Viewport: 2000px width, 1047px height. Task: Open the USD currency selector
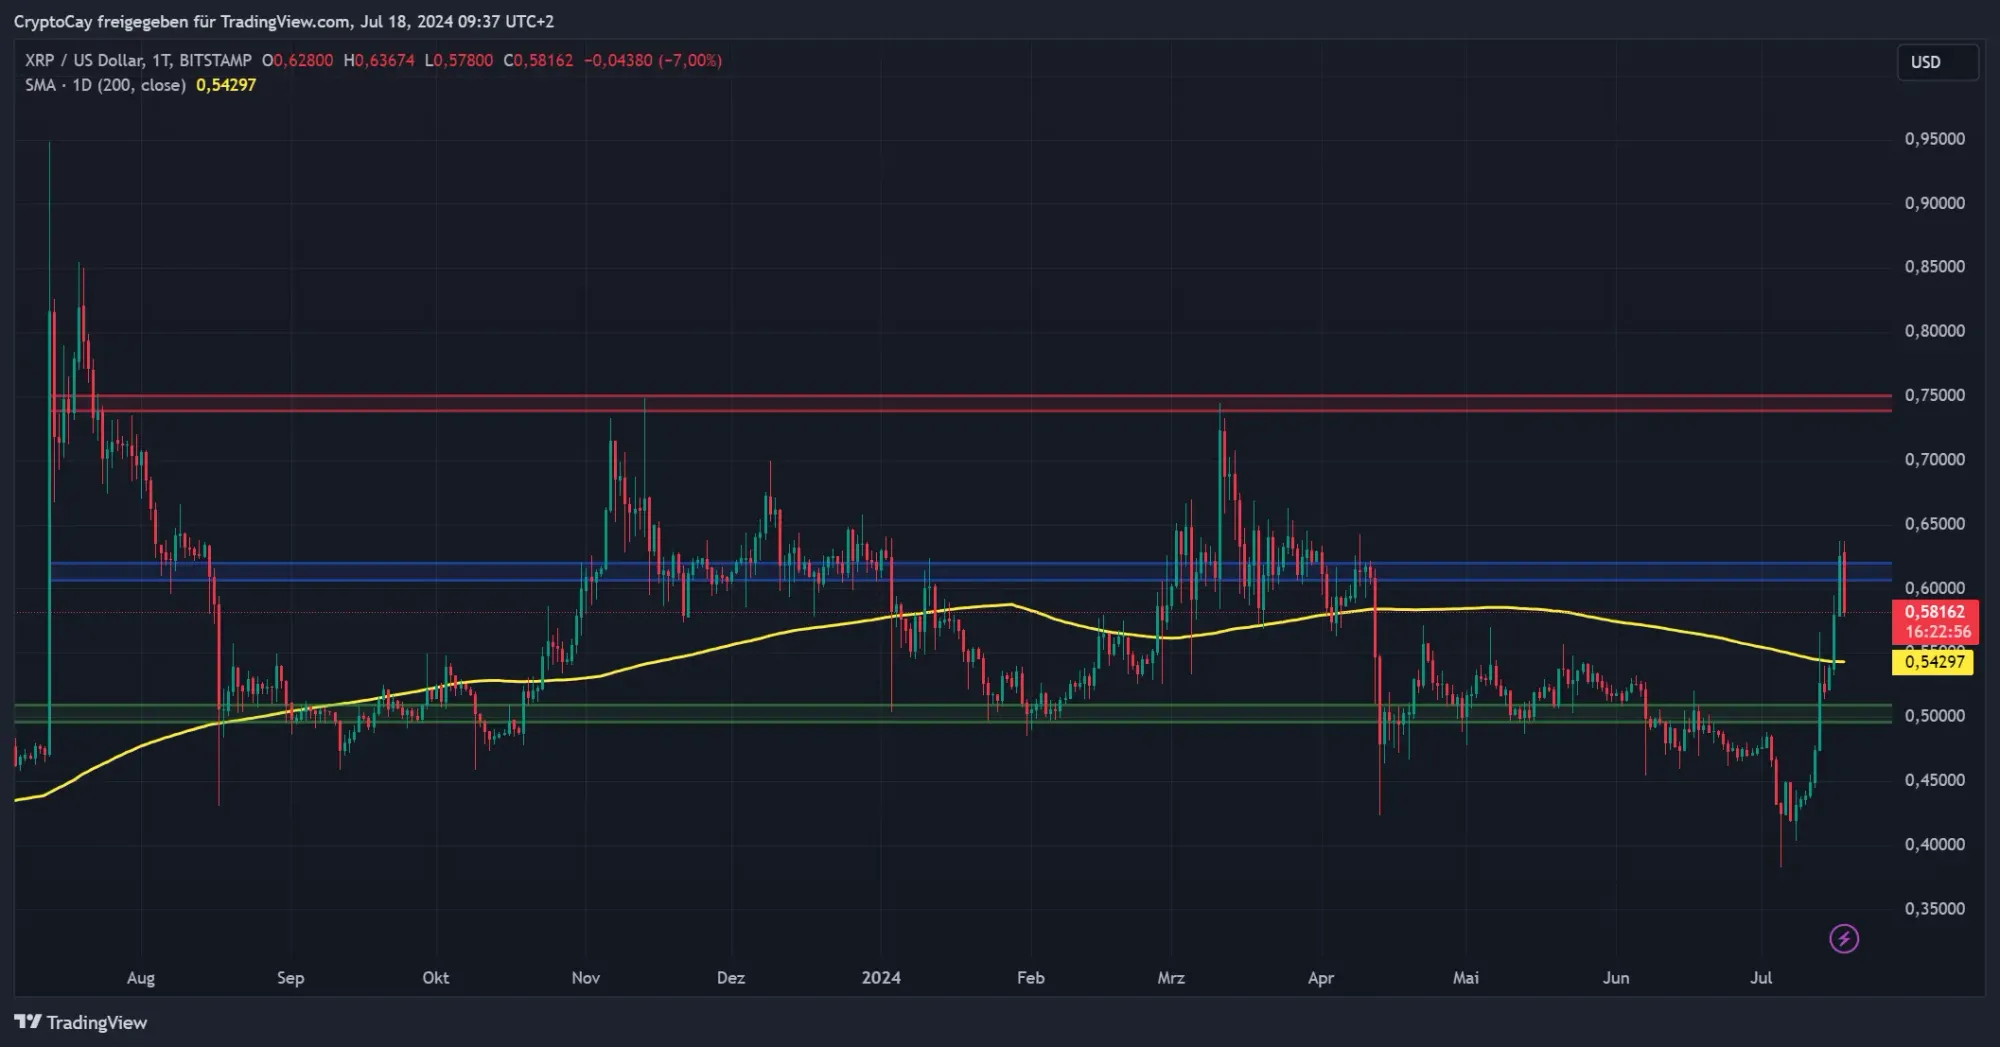click(x=1937, y=62)
